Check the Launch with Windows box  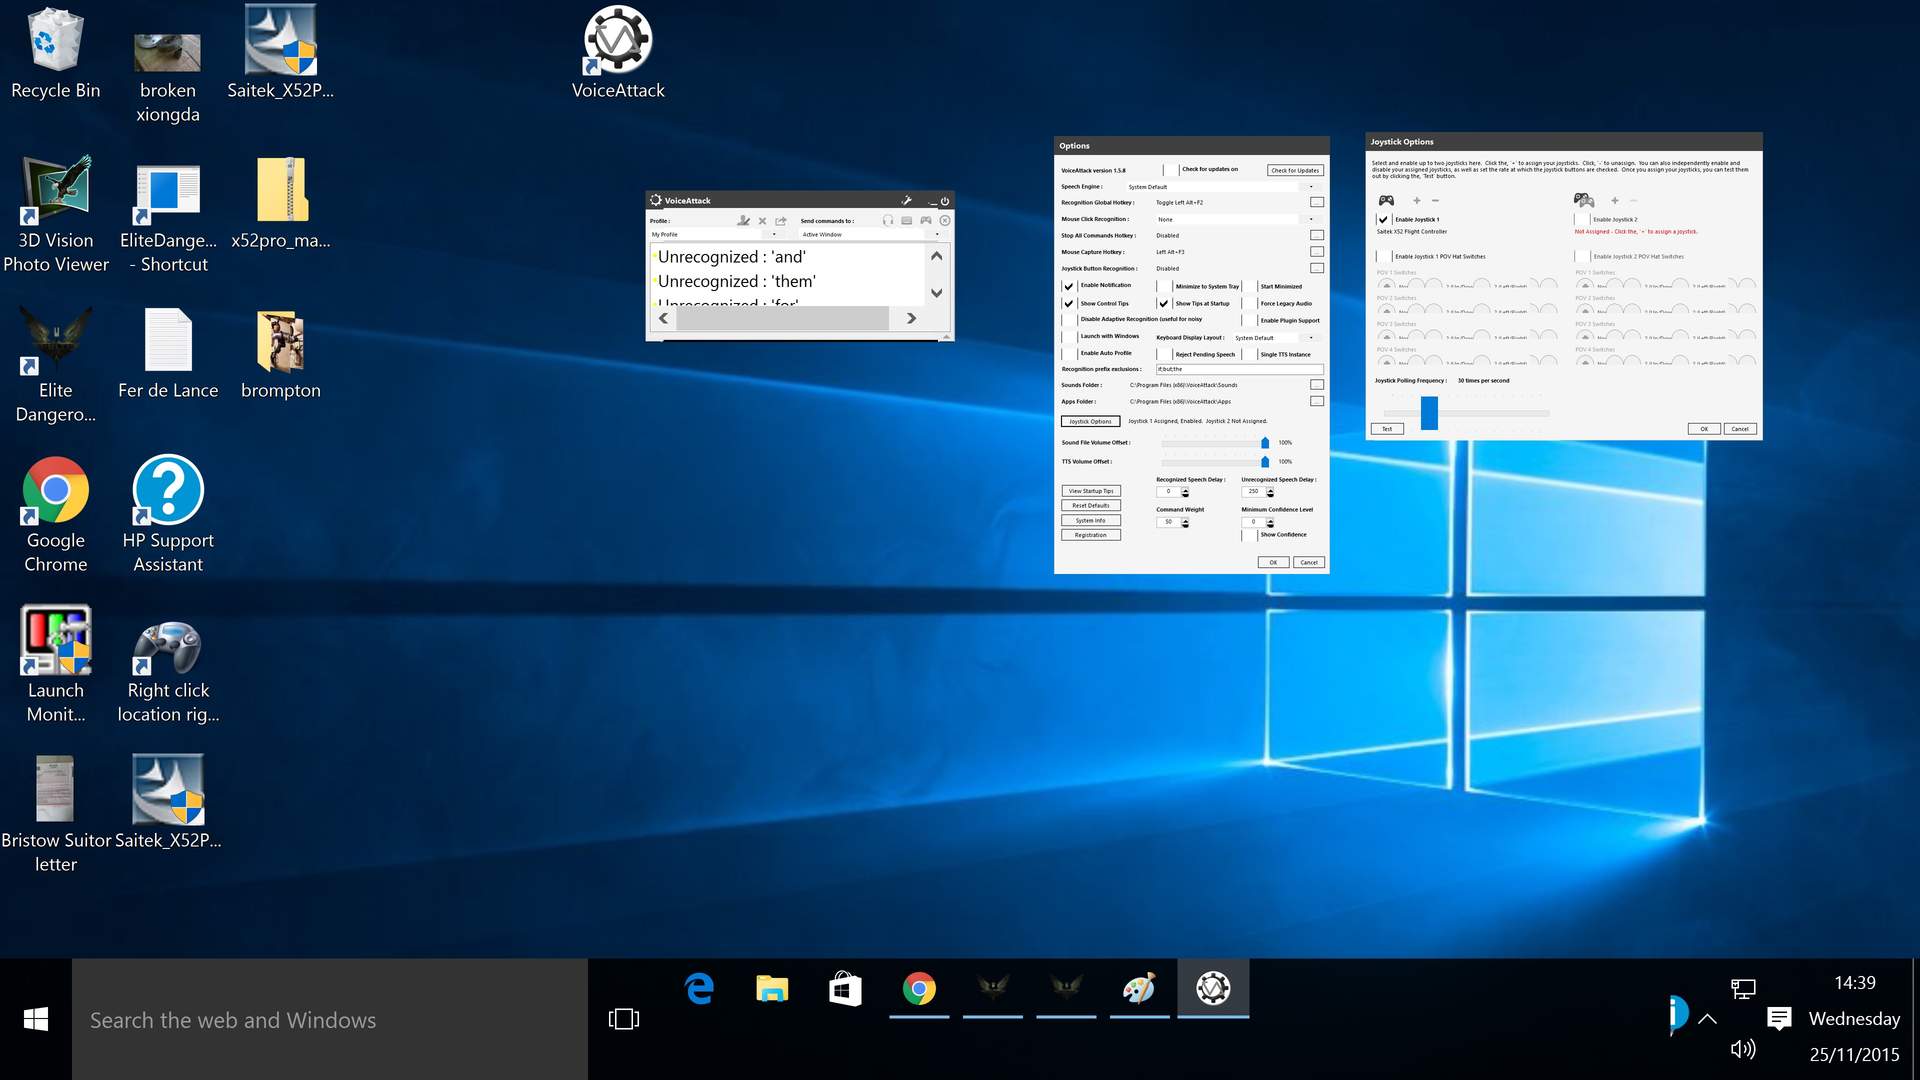click(1068, 337)
